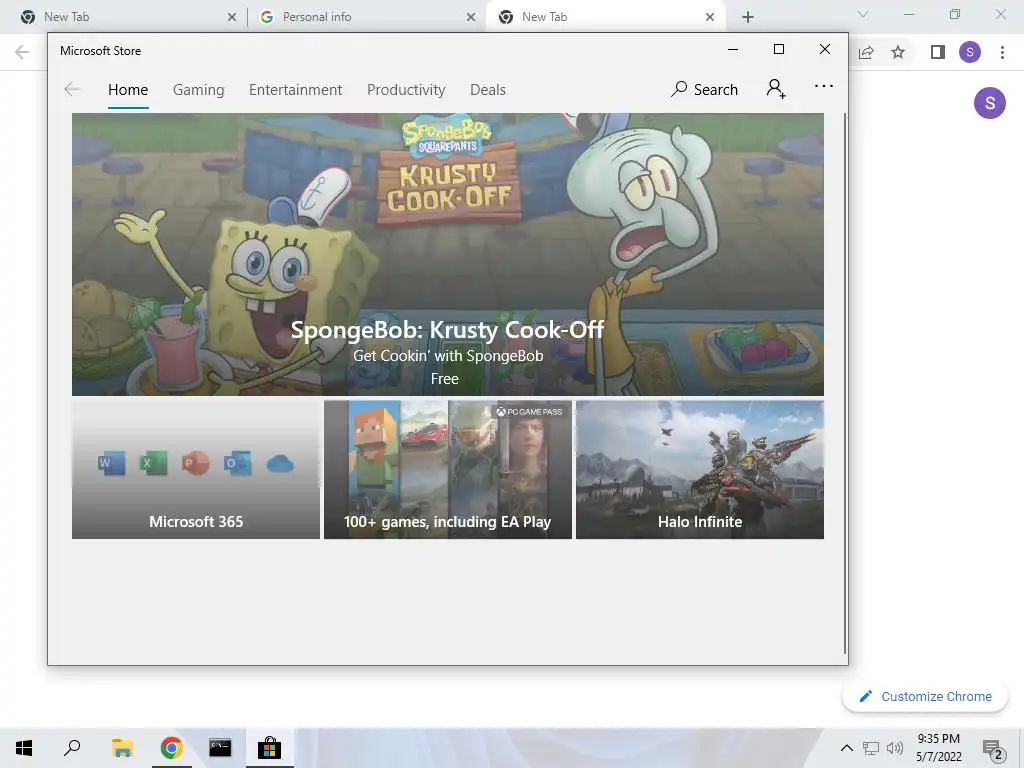Open the Home tab in Microsoft Store
This screenshot has width=1024, height=768.
(128, 89)
